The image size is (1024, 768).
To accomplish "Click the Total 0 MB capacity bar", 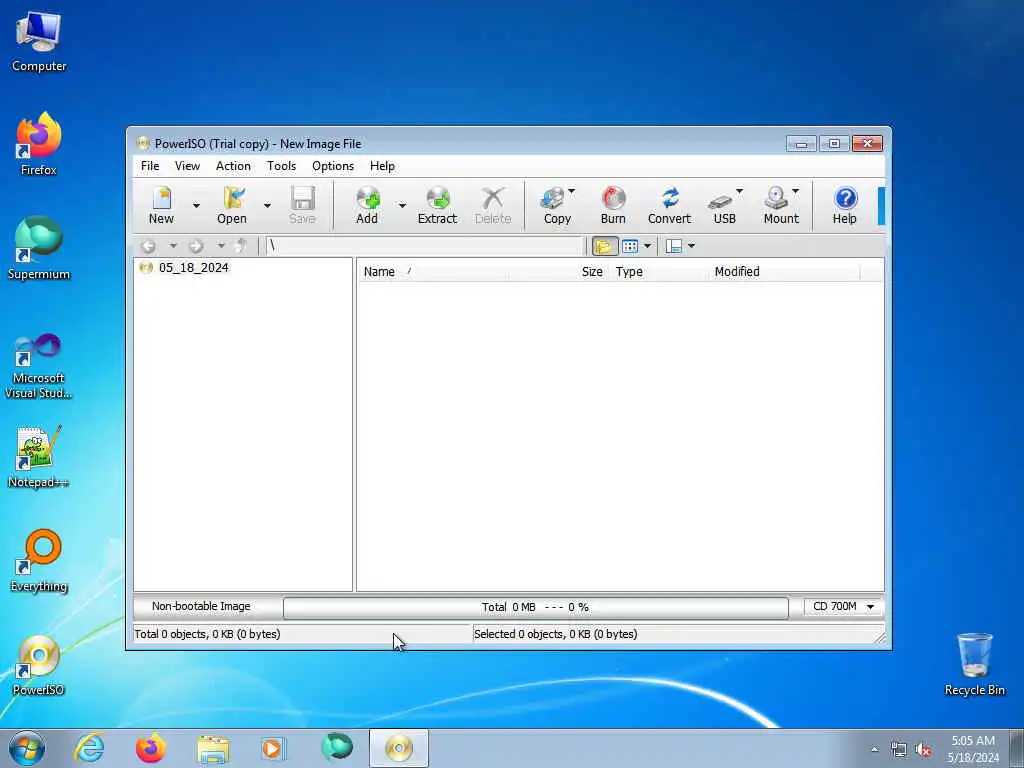I will (536, 607).
